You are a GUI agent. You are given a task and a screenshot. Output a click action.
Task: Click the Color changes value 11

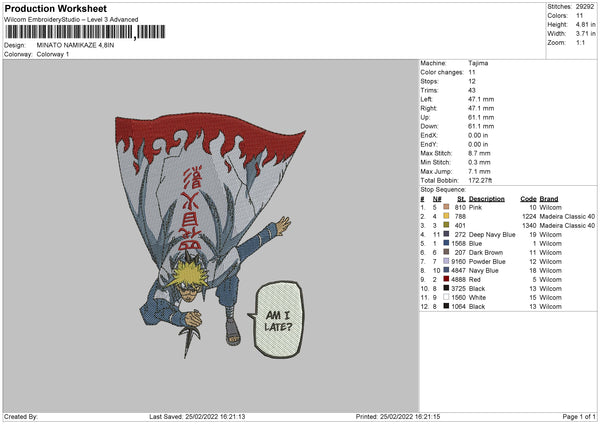point(471,72)
